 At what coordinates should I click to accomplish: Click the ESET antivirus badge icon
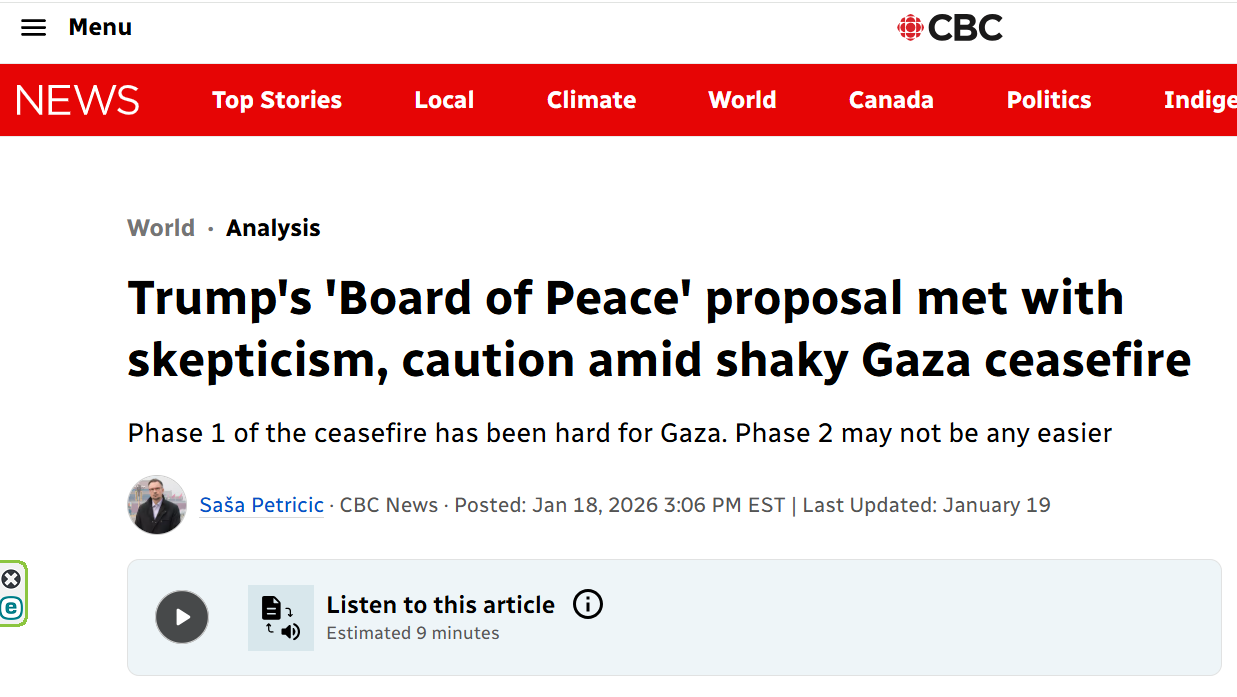point(12,610)
